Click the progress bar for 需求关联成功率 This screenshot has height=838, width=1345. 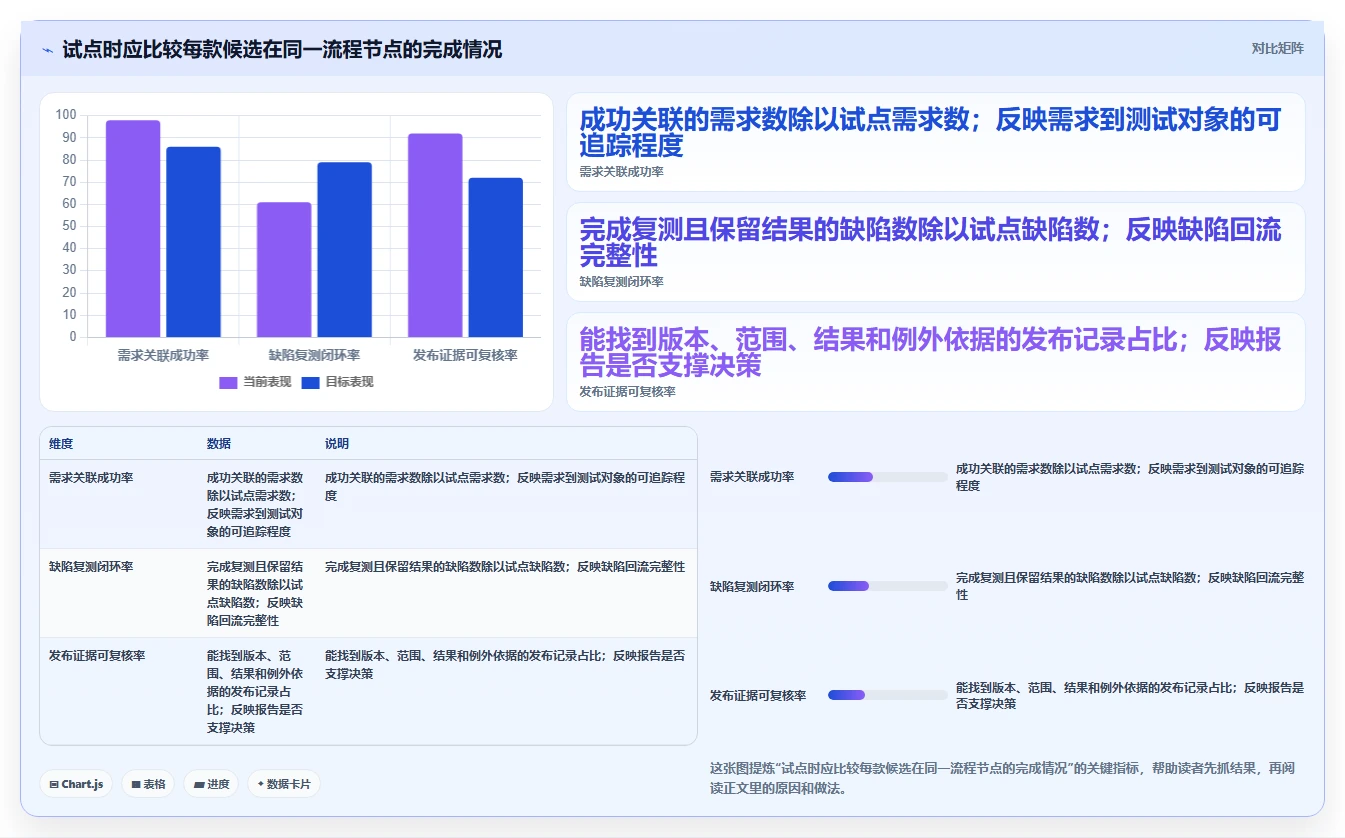point(887,477)
